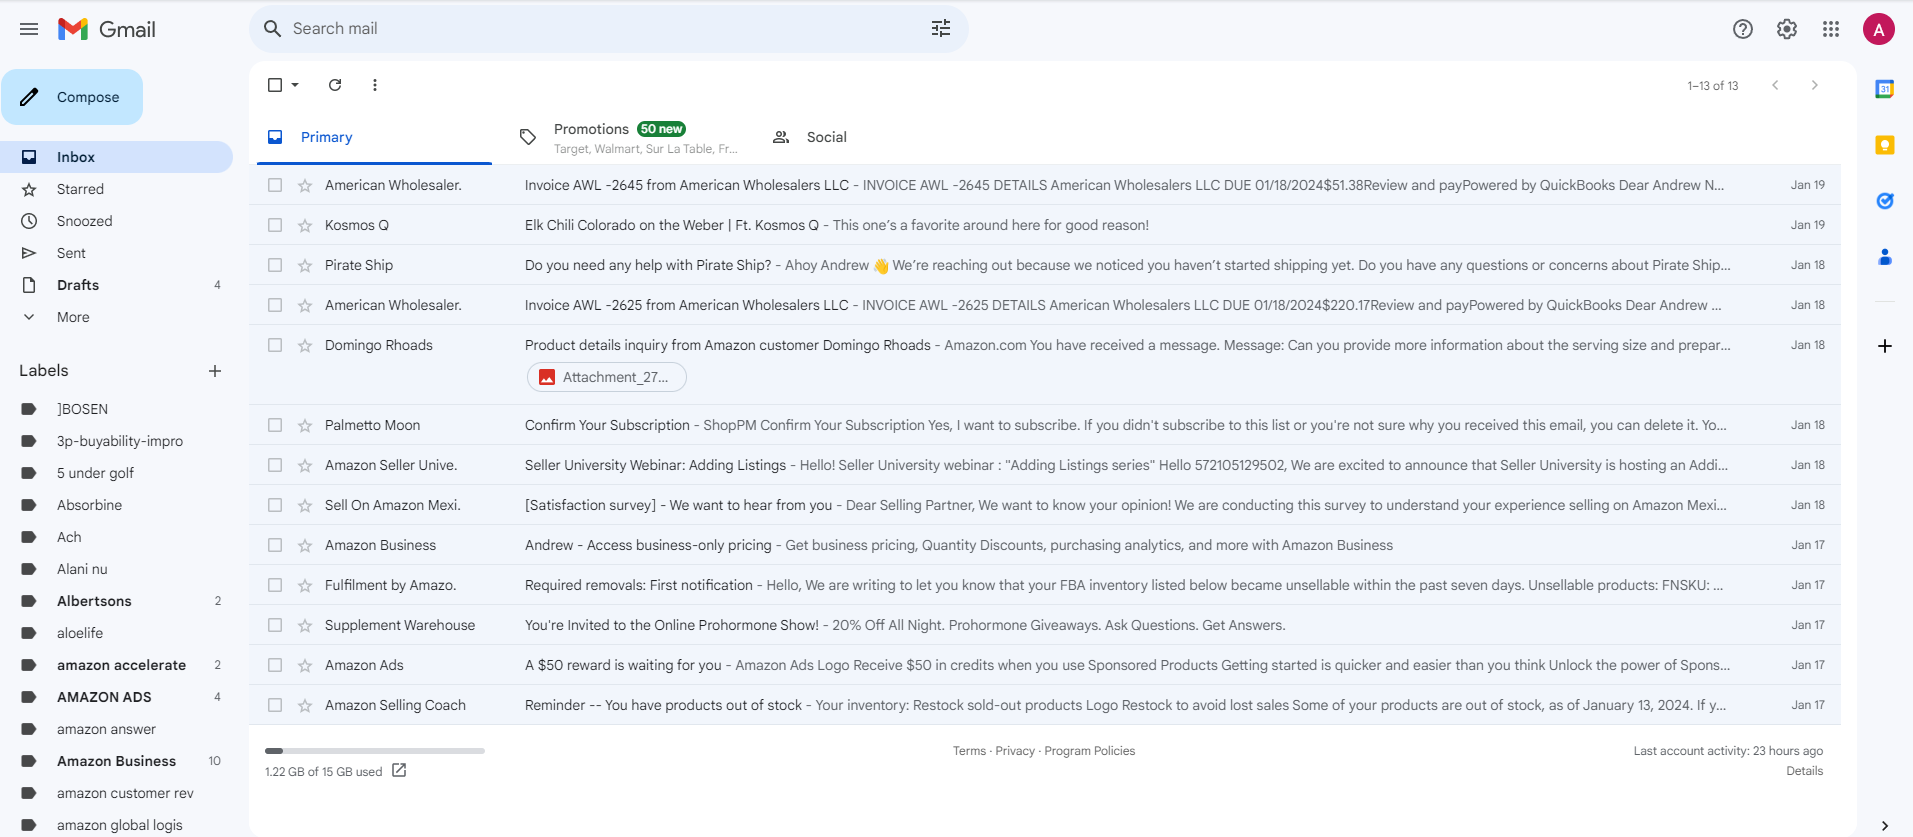Show search options filter icon

[x=940, y=29]
